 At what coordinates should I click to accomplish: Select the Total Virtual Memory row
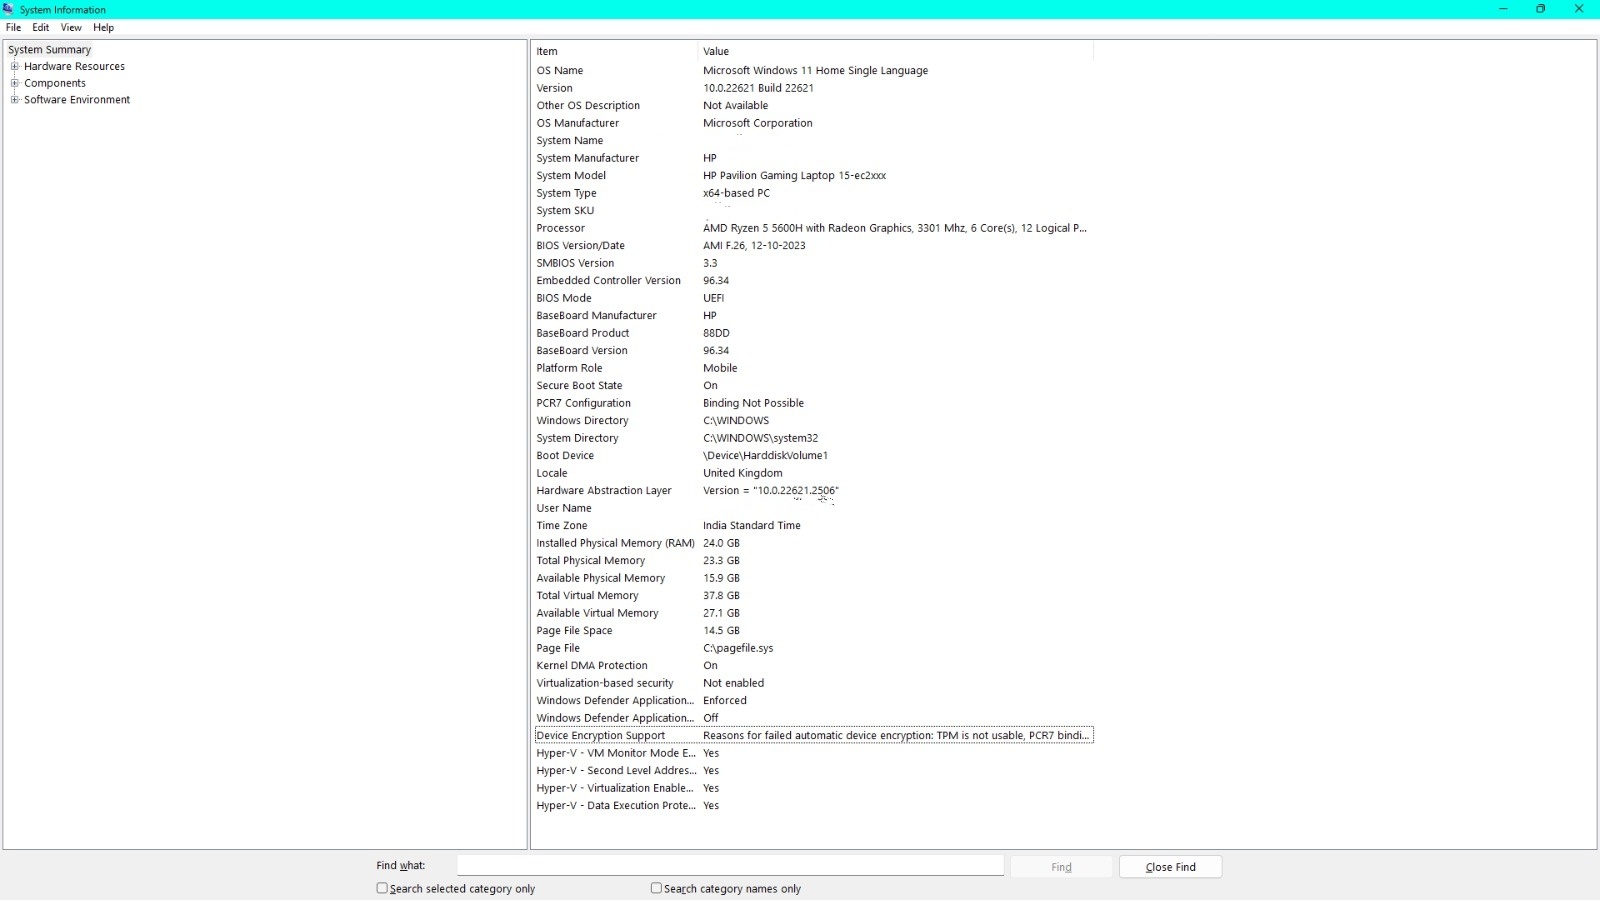click(813, 595)
